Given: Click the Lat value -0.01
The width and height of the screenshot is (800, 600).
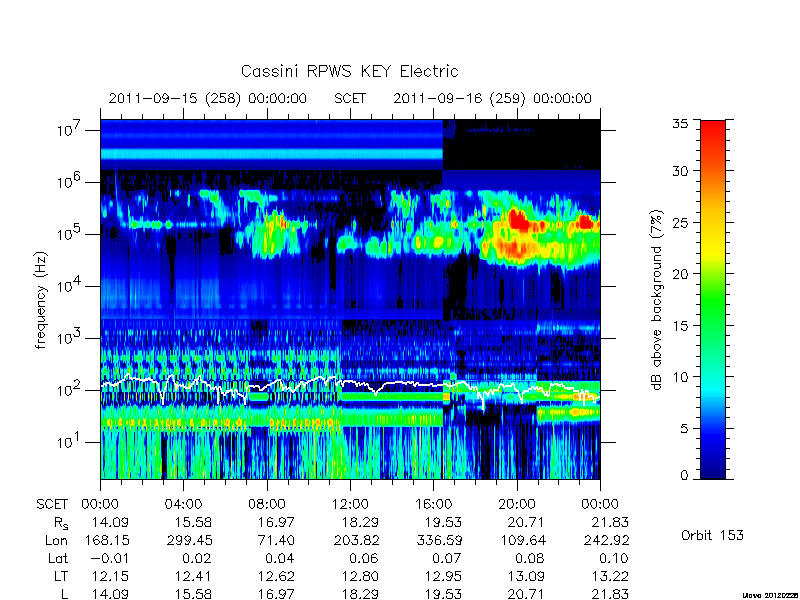Looking at the screenshot, I should click(x=108, y=559).
